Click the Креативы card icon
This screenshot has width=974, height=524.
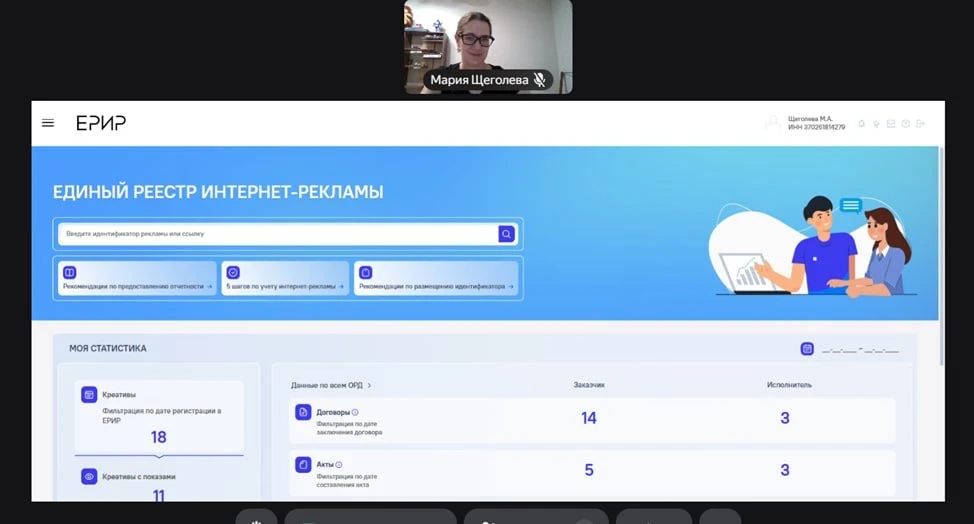tap(89, 394)
